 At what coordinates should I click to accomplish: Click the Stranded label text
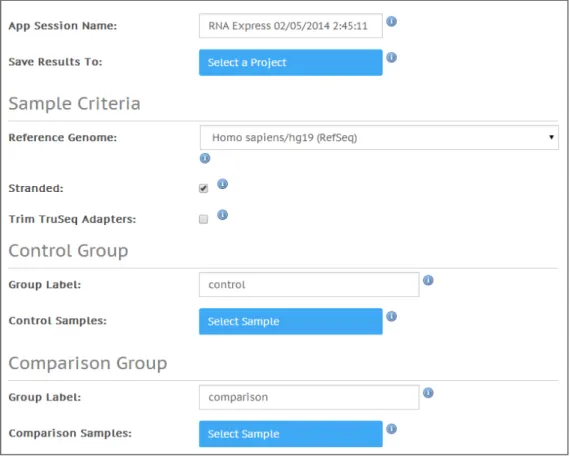click(x=36, y=188)
